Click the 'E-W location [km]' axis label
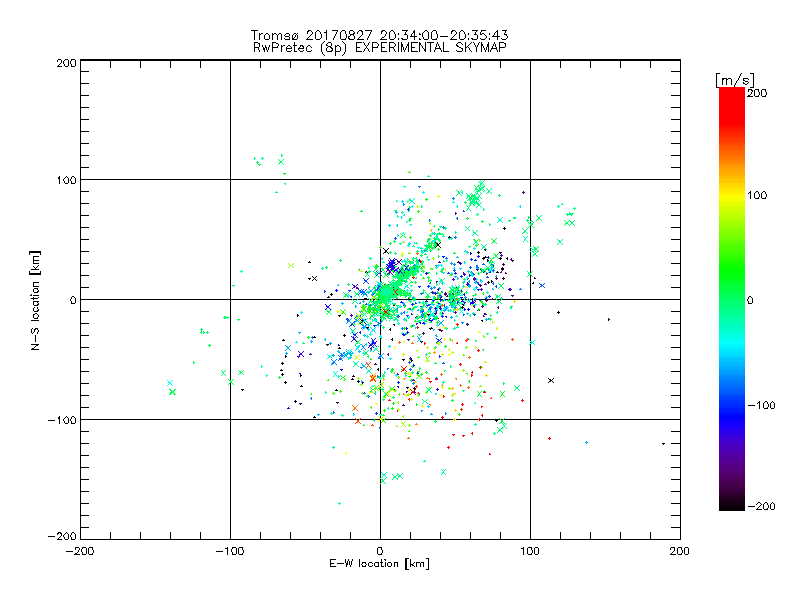 (379, 564)
